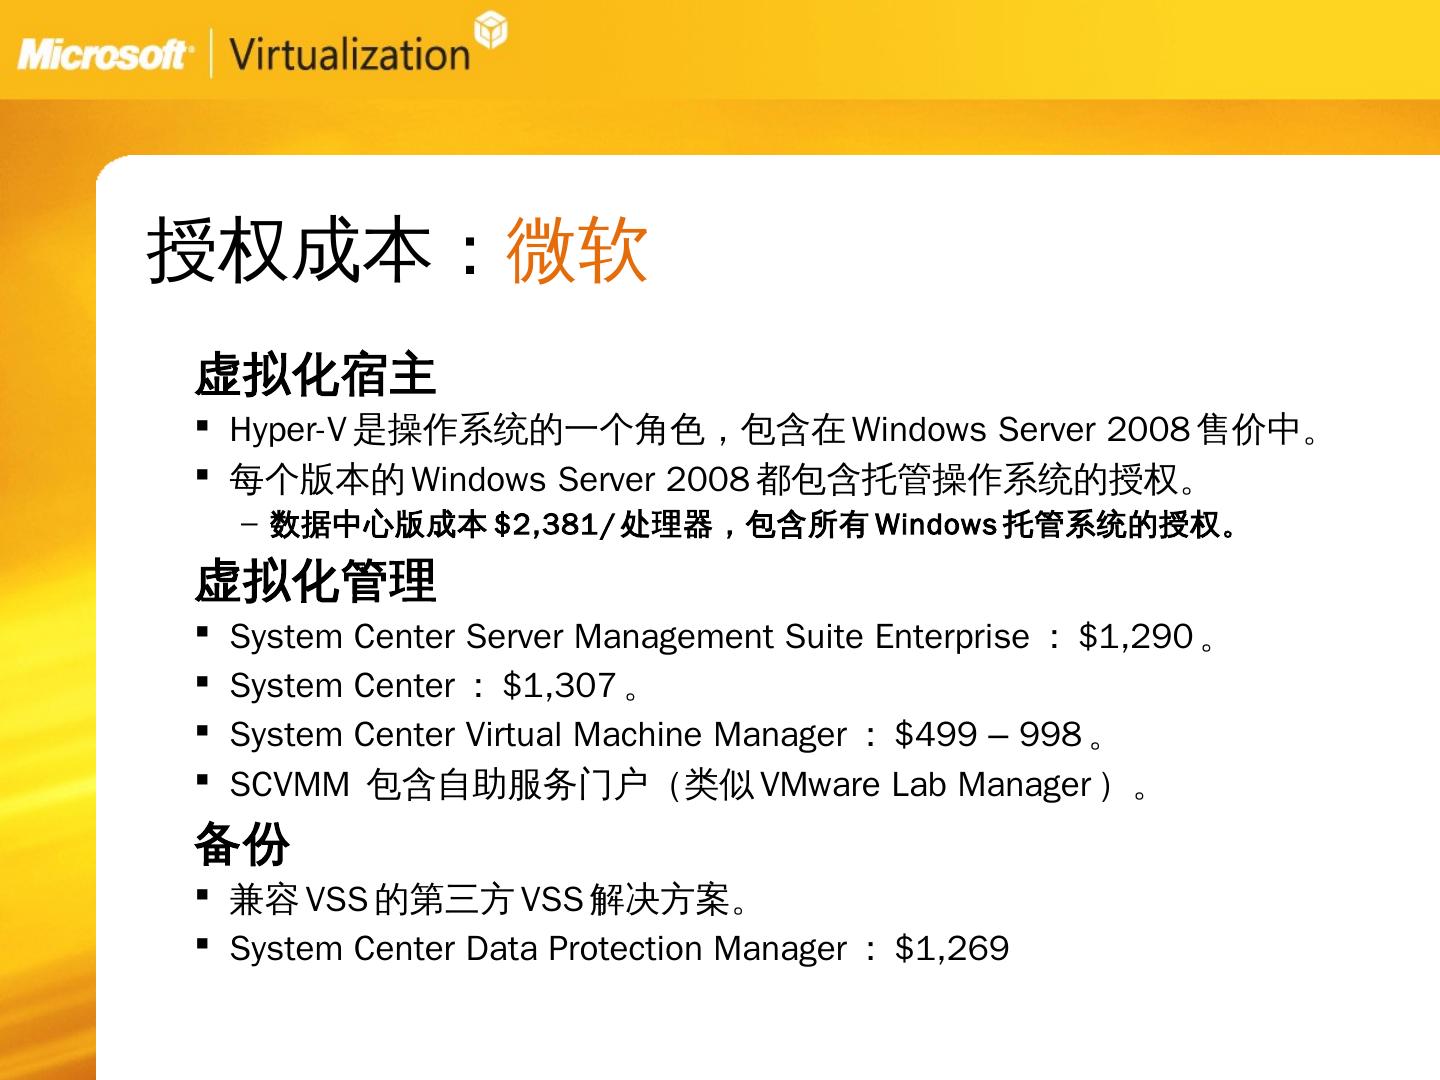Select the Server Management Suite Enterprise line
Image resolution: width=1440 pixels, height=1080 pixels.
tap(721, 637)
